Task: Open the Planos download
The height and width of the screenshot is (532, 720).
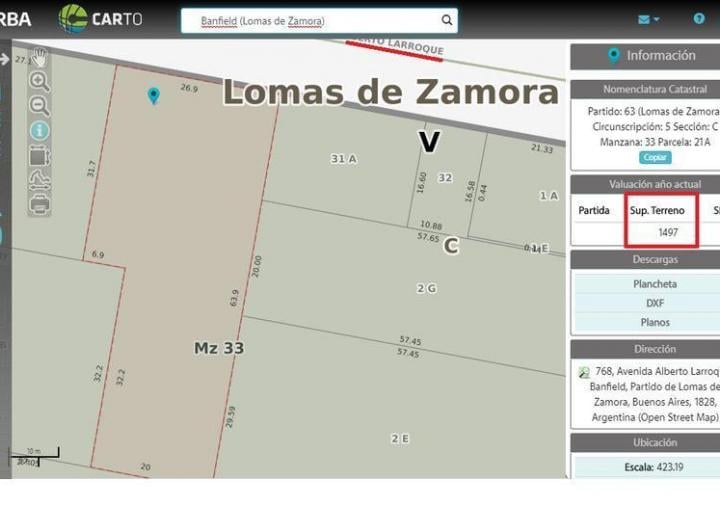Action: point(655,322)
